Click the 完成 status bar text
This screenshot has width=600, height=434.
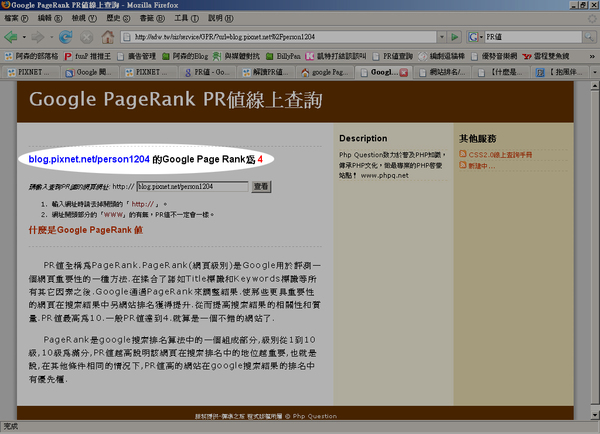10,427
